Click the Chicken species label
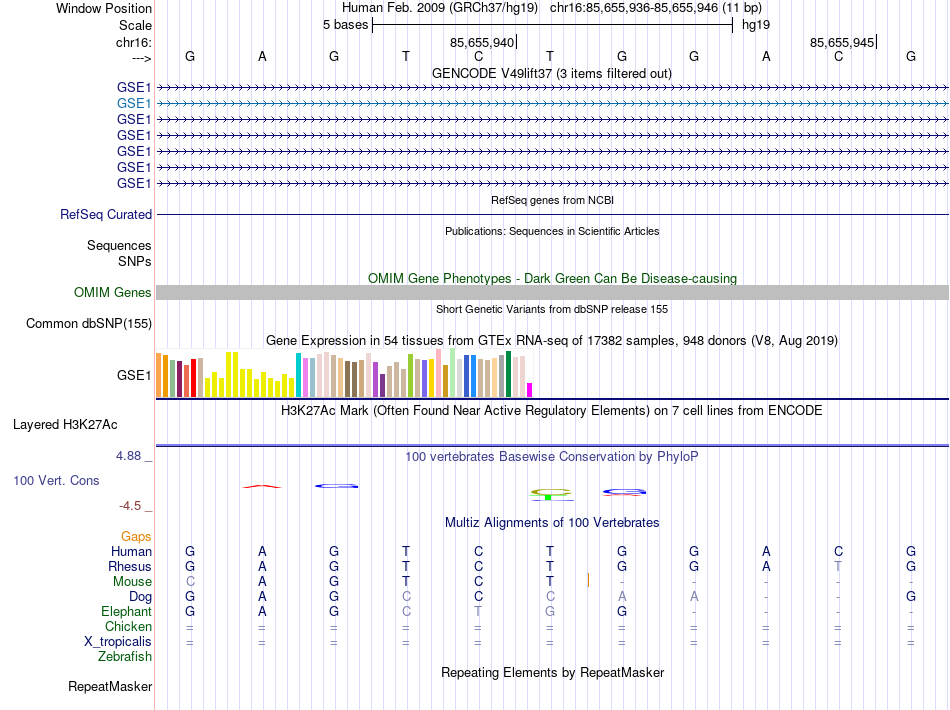 [x=128, y=626]
